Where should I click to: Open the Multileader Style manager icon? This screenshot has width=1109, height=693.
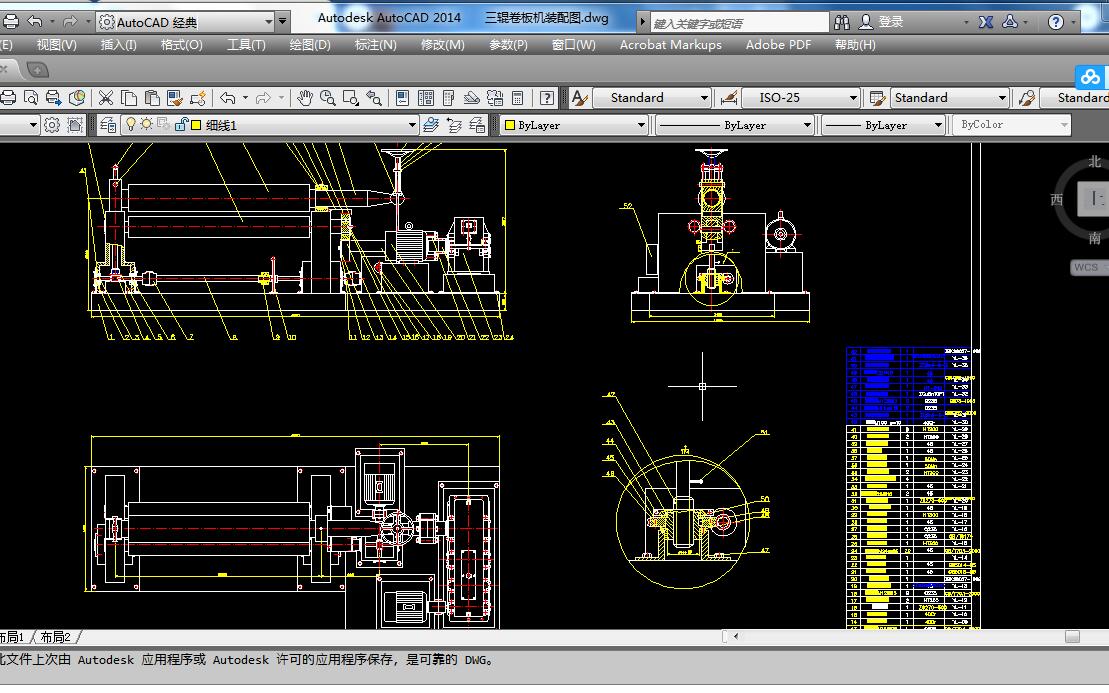point(1027,98)
